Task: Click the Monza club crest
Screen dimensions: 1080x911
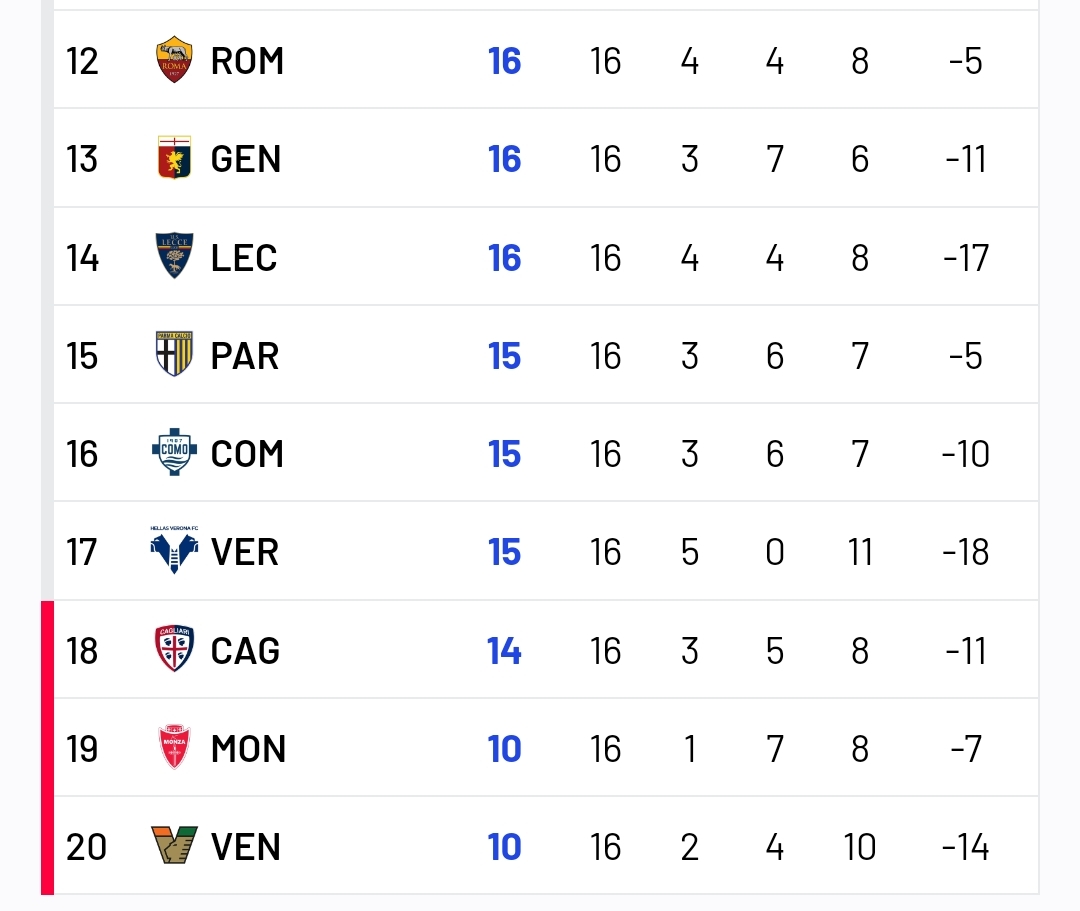Action: click(x=174, y=747)
